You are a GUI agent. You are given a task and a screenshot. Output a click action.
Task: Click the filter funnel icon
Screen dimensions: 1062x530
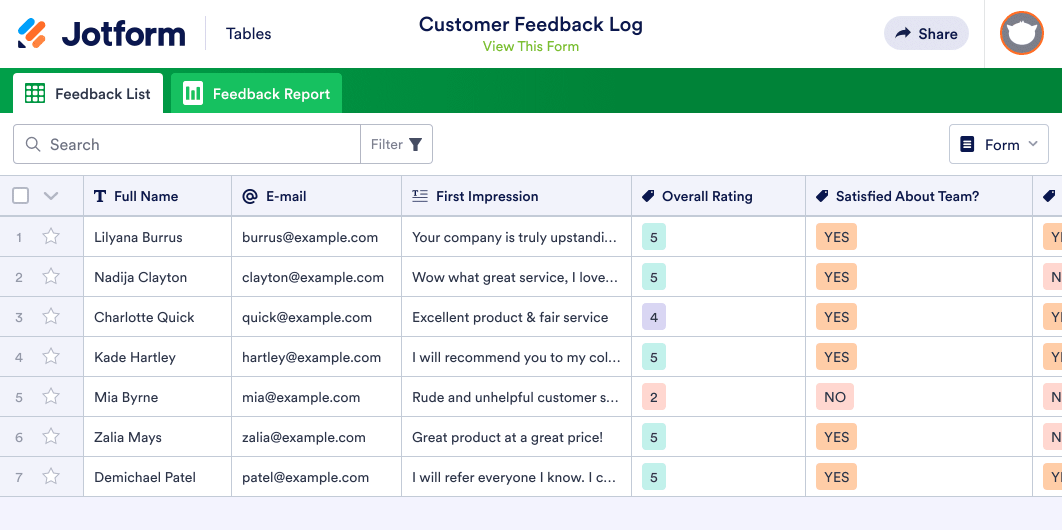point(415,144)
